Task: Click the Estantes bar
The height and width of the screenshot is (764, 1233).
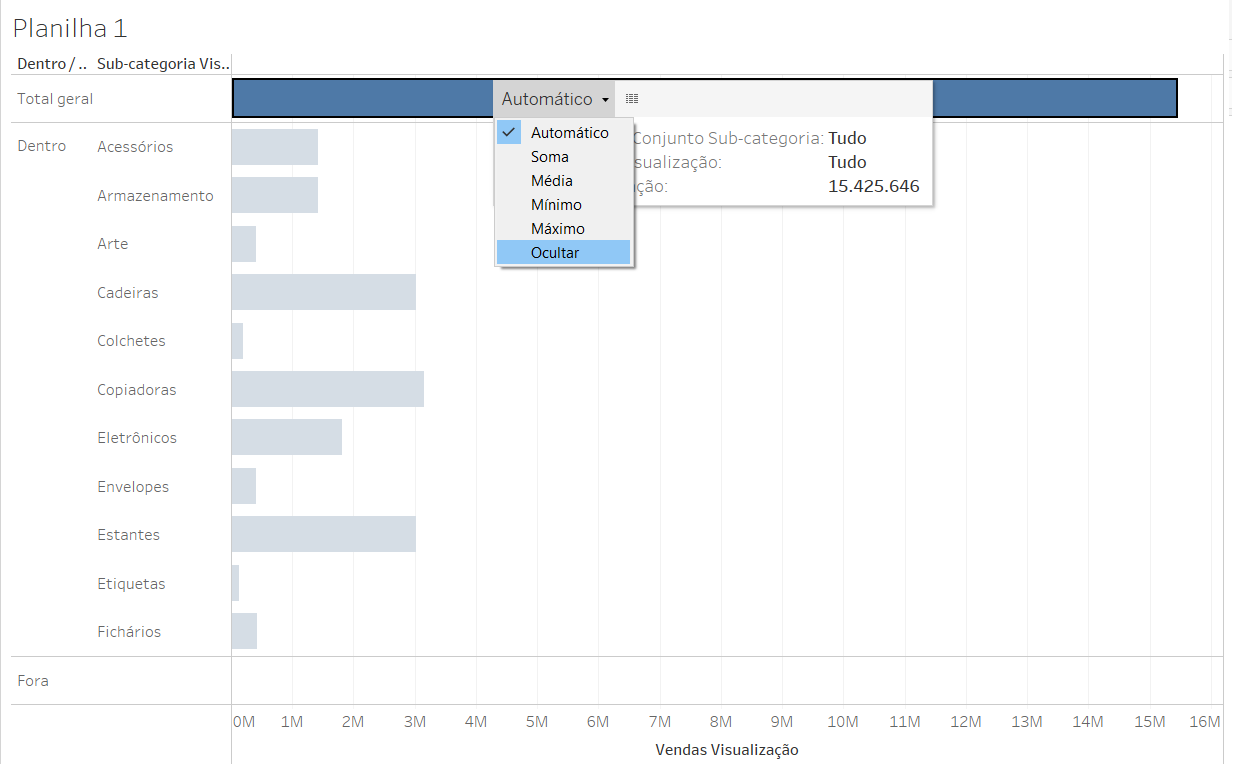Action: (324, 534)
